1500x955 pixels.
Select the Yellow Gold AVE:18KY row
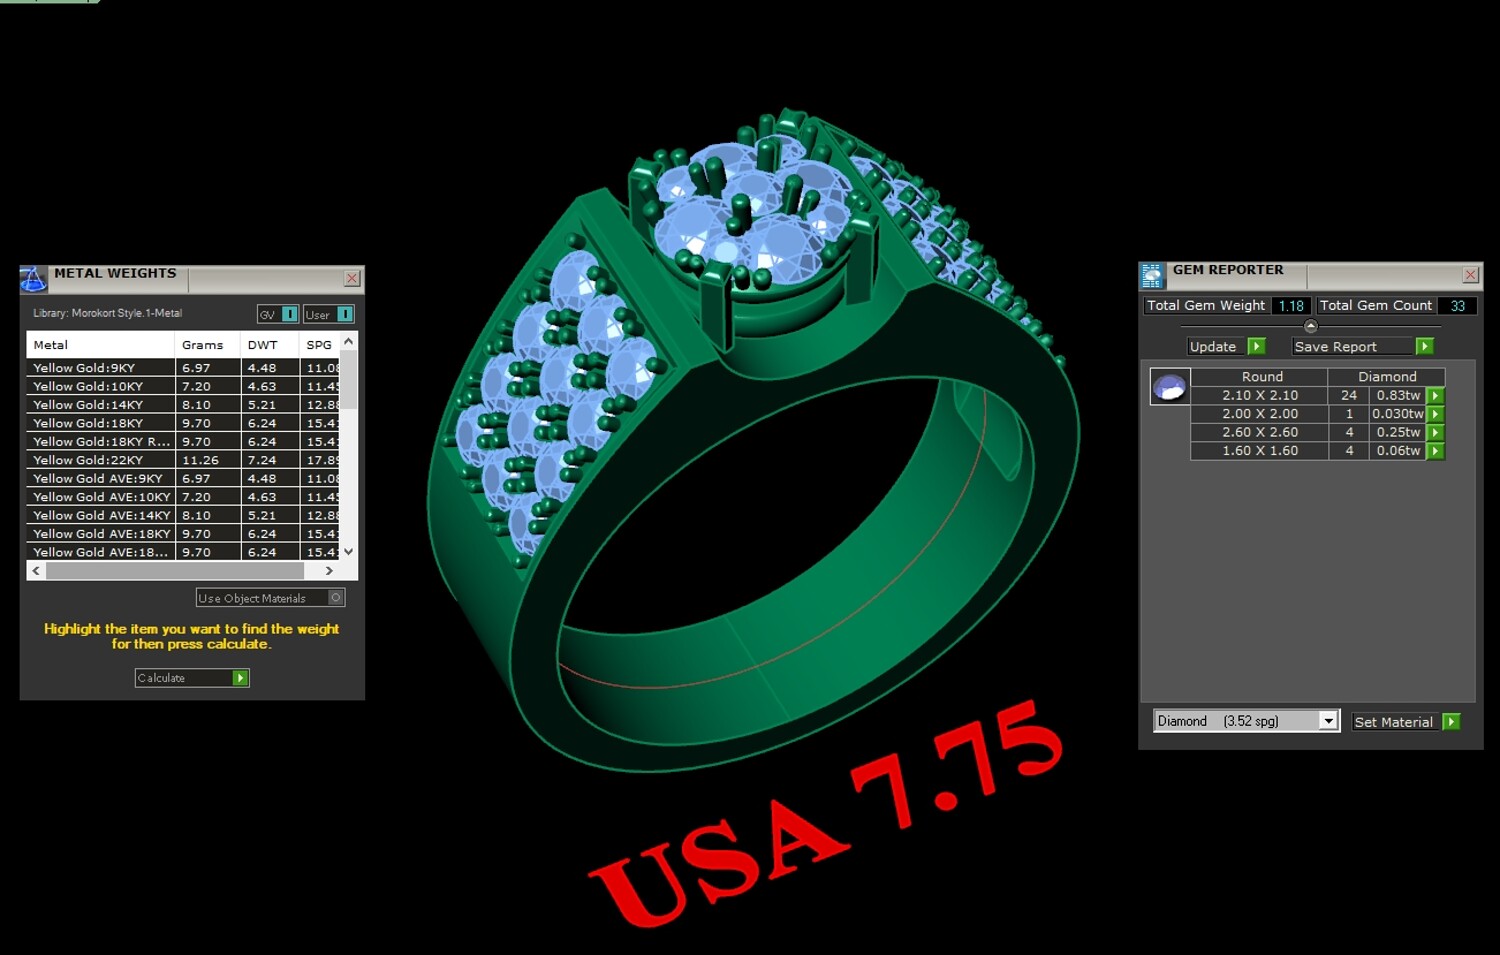183,534
